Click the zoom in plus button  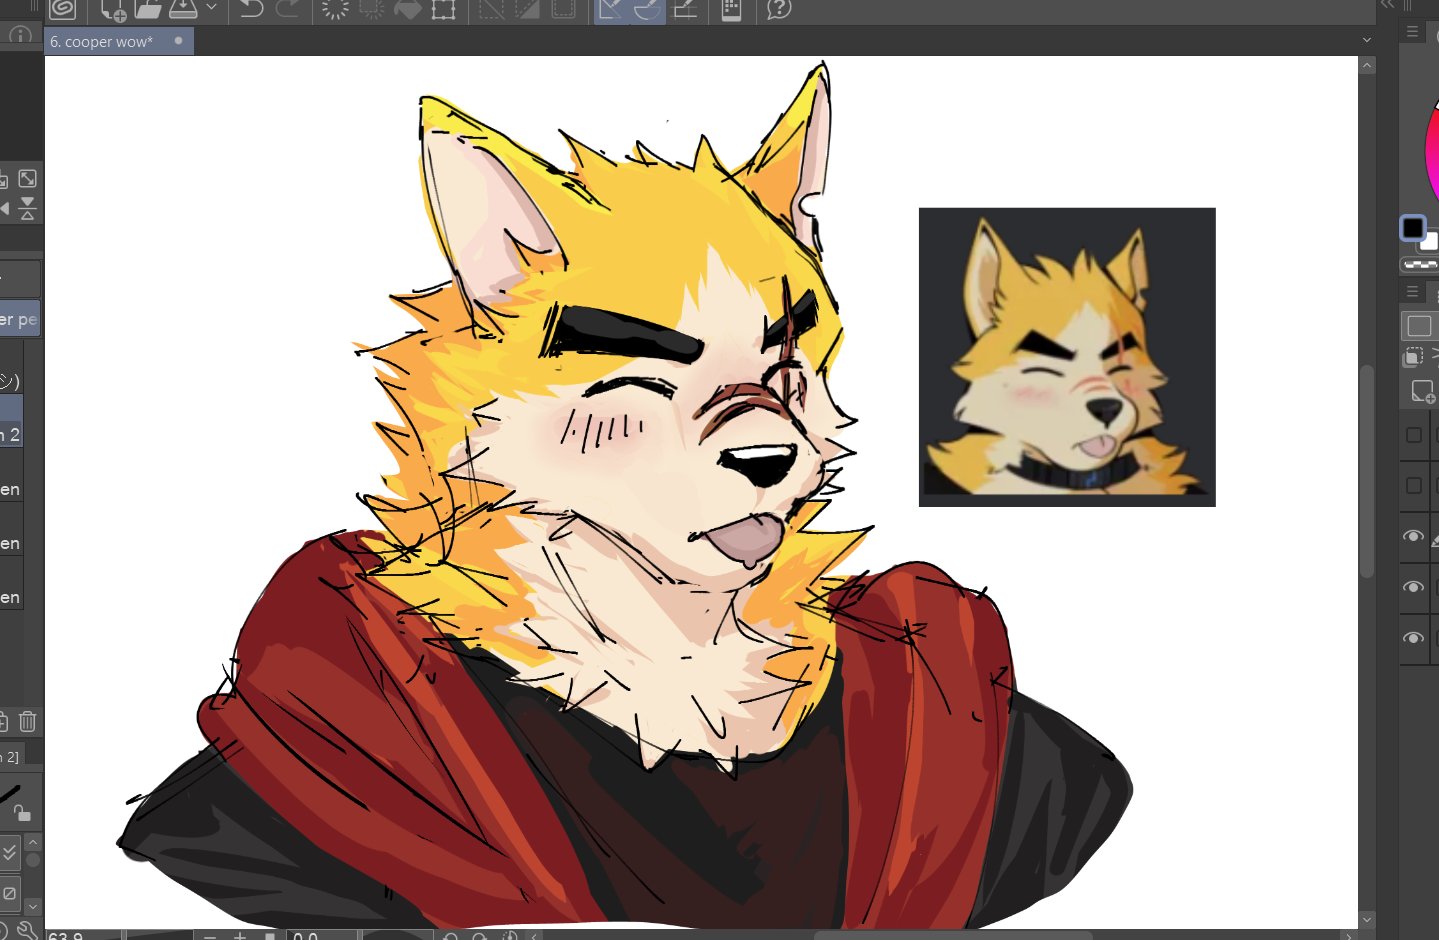coord(240,936)
